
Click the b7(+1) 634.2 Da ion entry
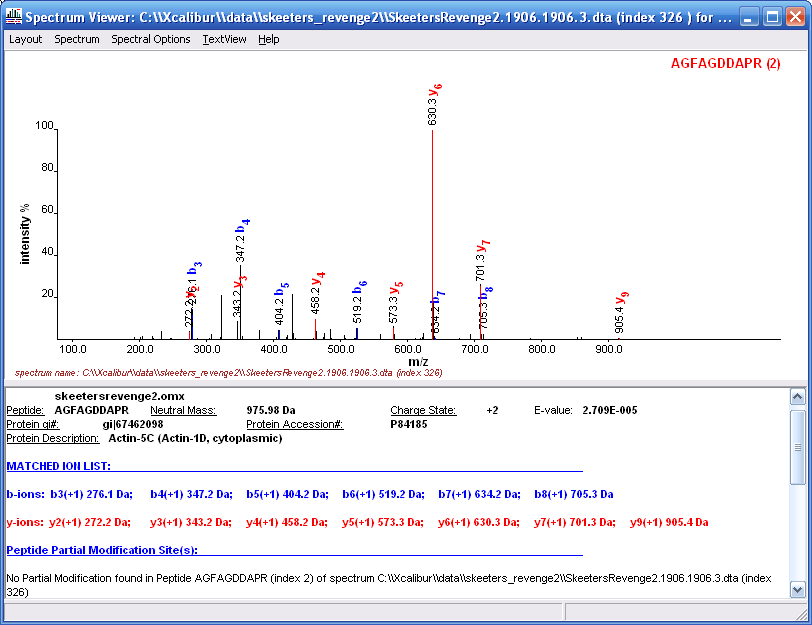pyautogui.click(x=480, y=494)
